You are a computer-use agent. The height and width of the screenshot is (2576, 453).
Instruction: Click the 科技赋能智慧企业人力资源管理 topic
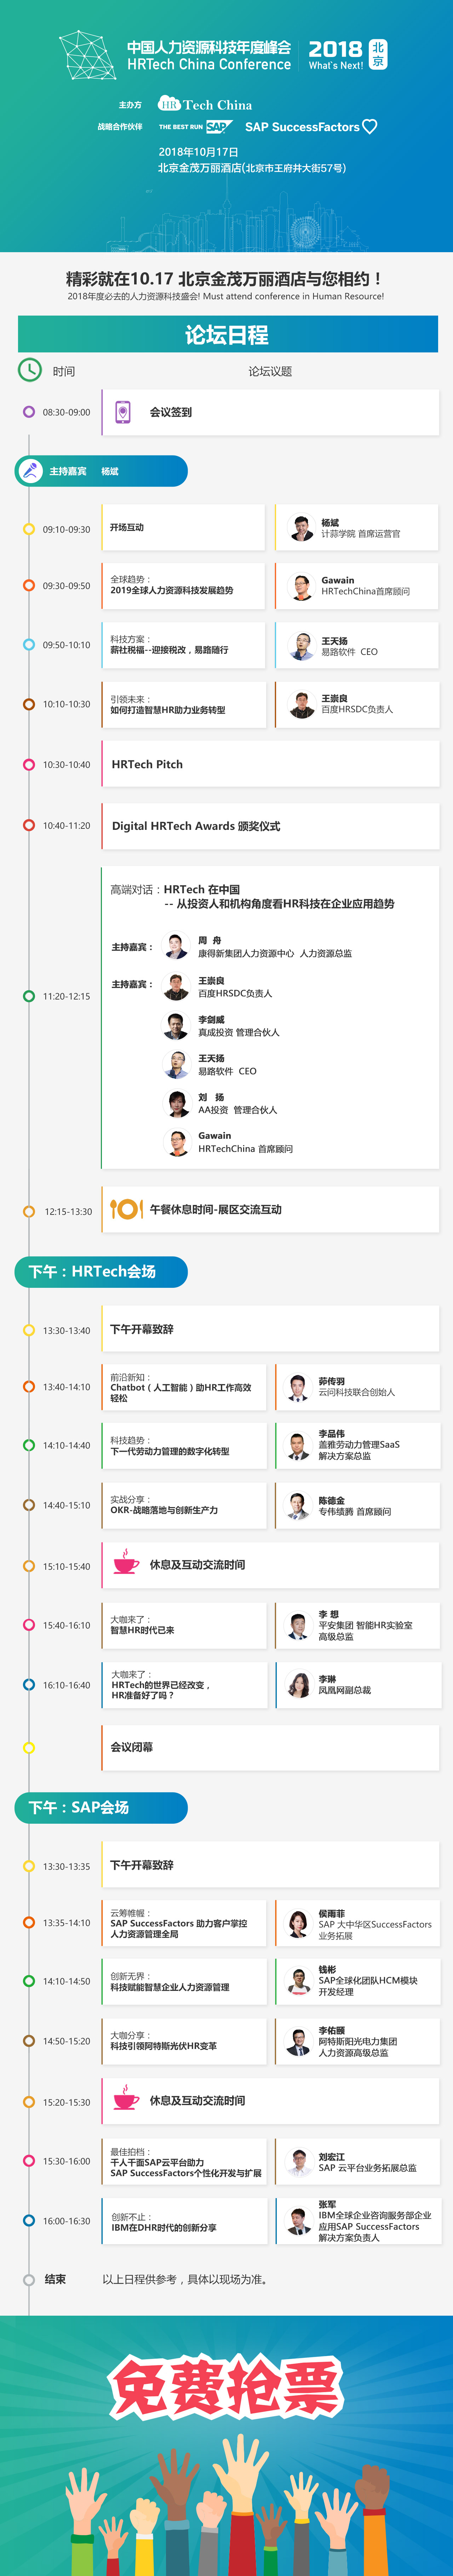point(170,1987)
